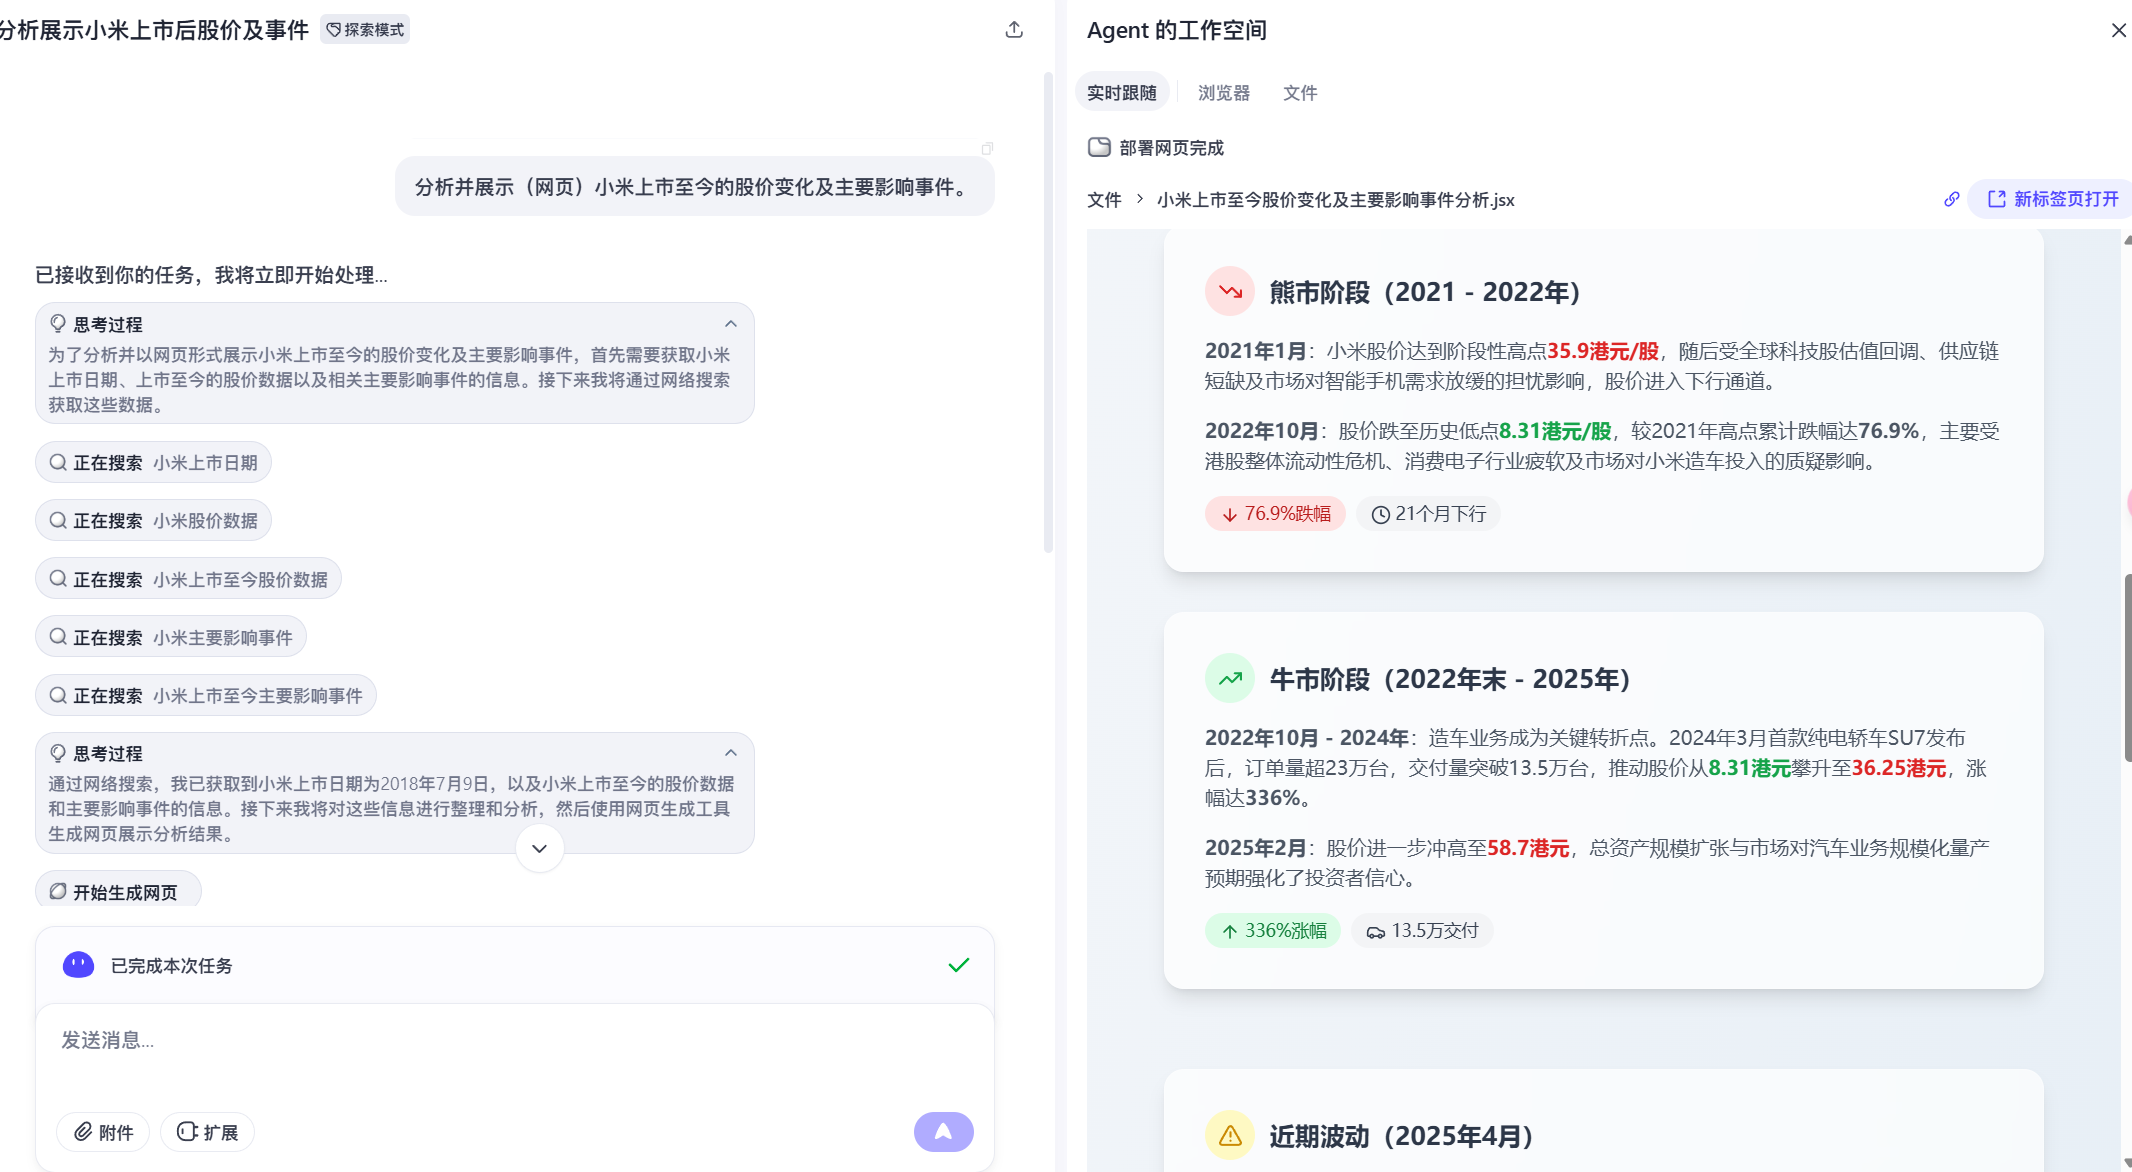Click the chat panel vertical scrollbar
This screenshot has width=2132, height=1172.
click(x=1048, y=312)
